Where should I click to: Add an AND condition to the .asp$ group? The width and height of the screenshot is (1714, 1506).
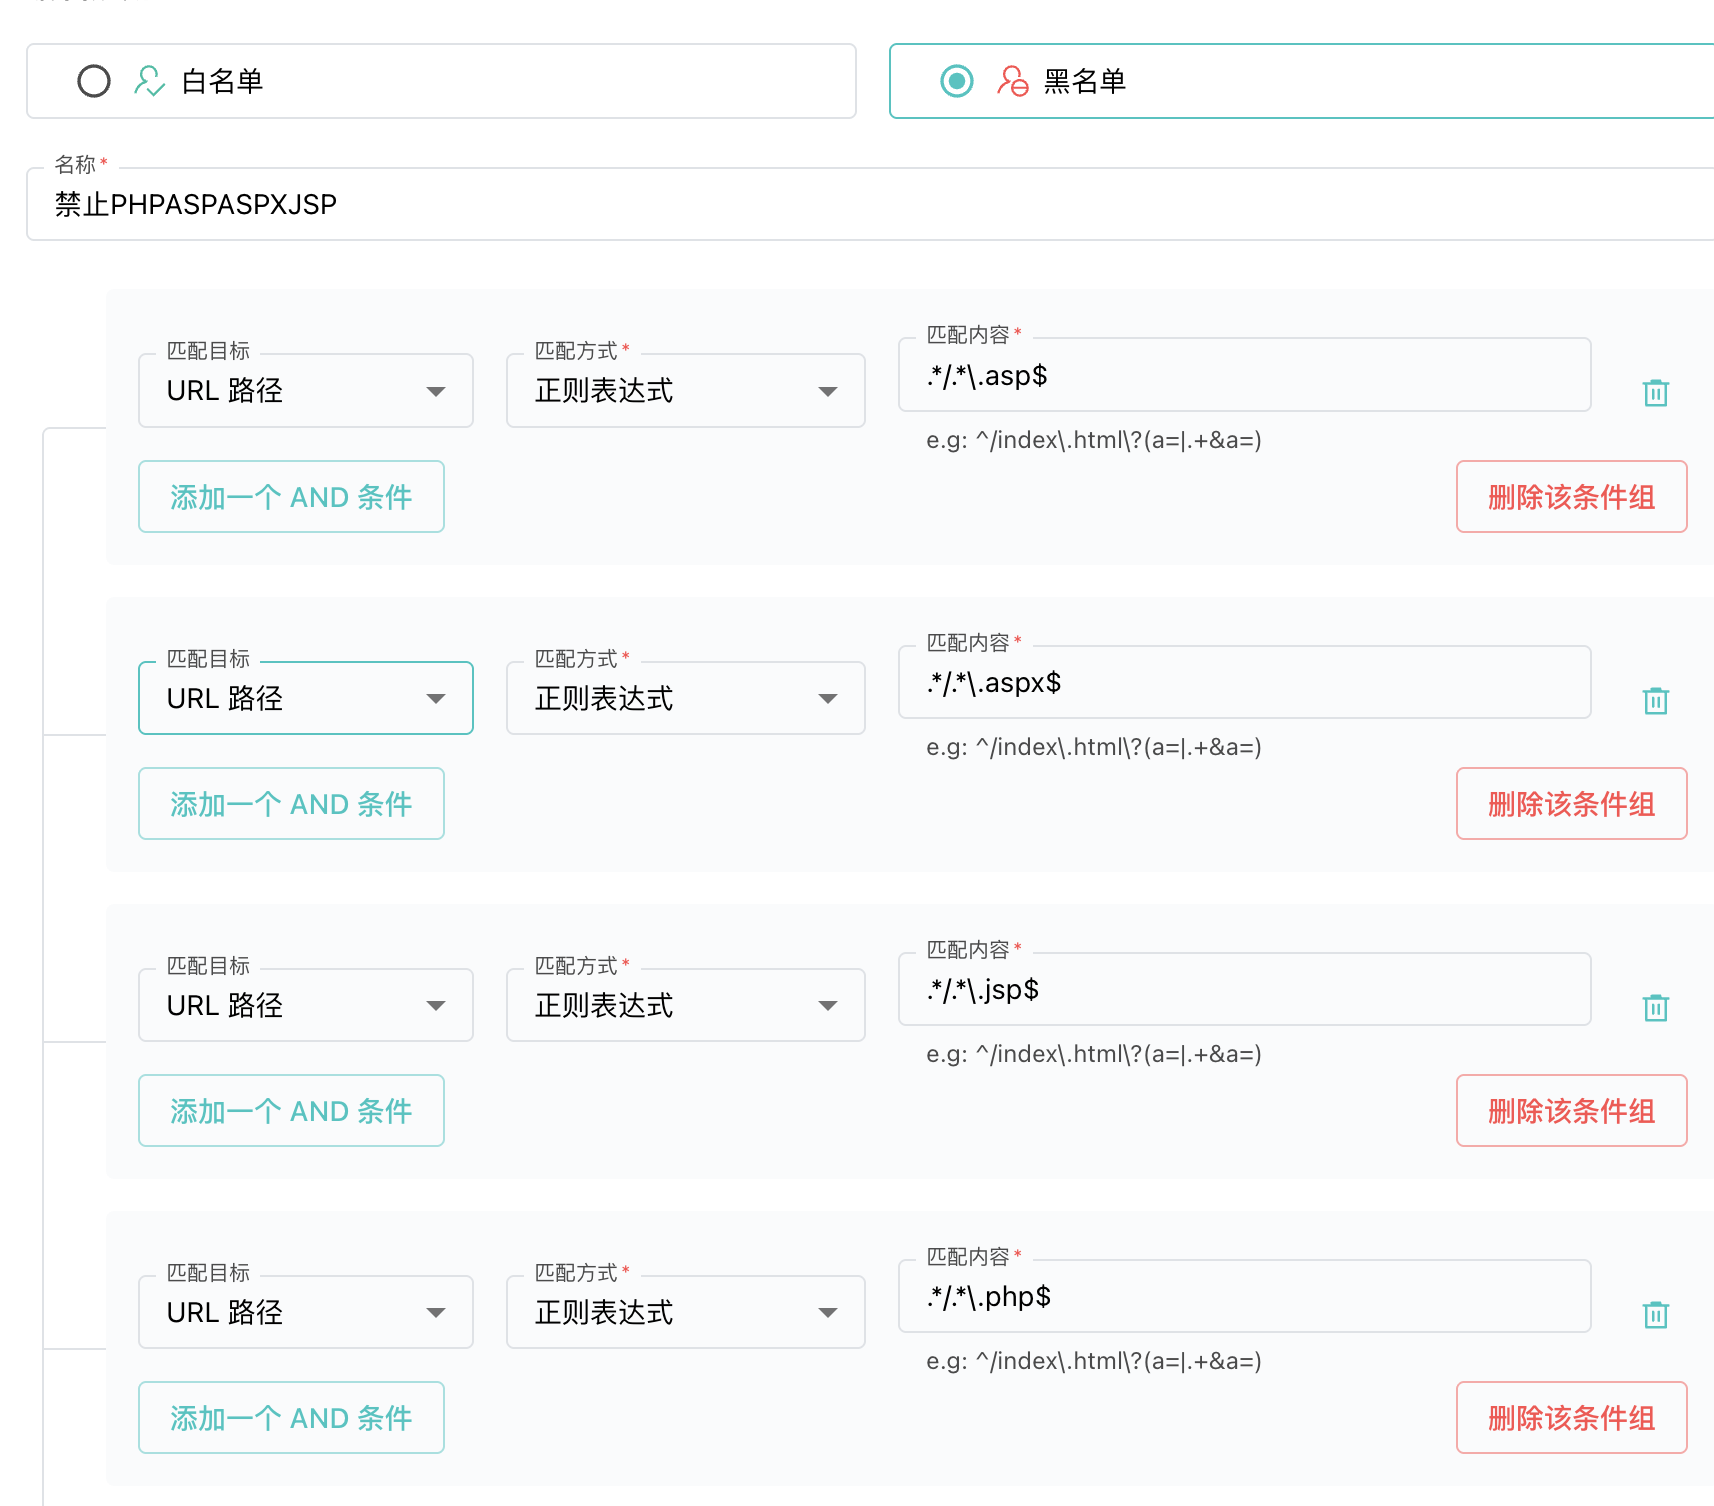(x=291, y=497)
